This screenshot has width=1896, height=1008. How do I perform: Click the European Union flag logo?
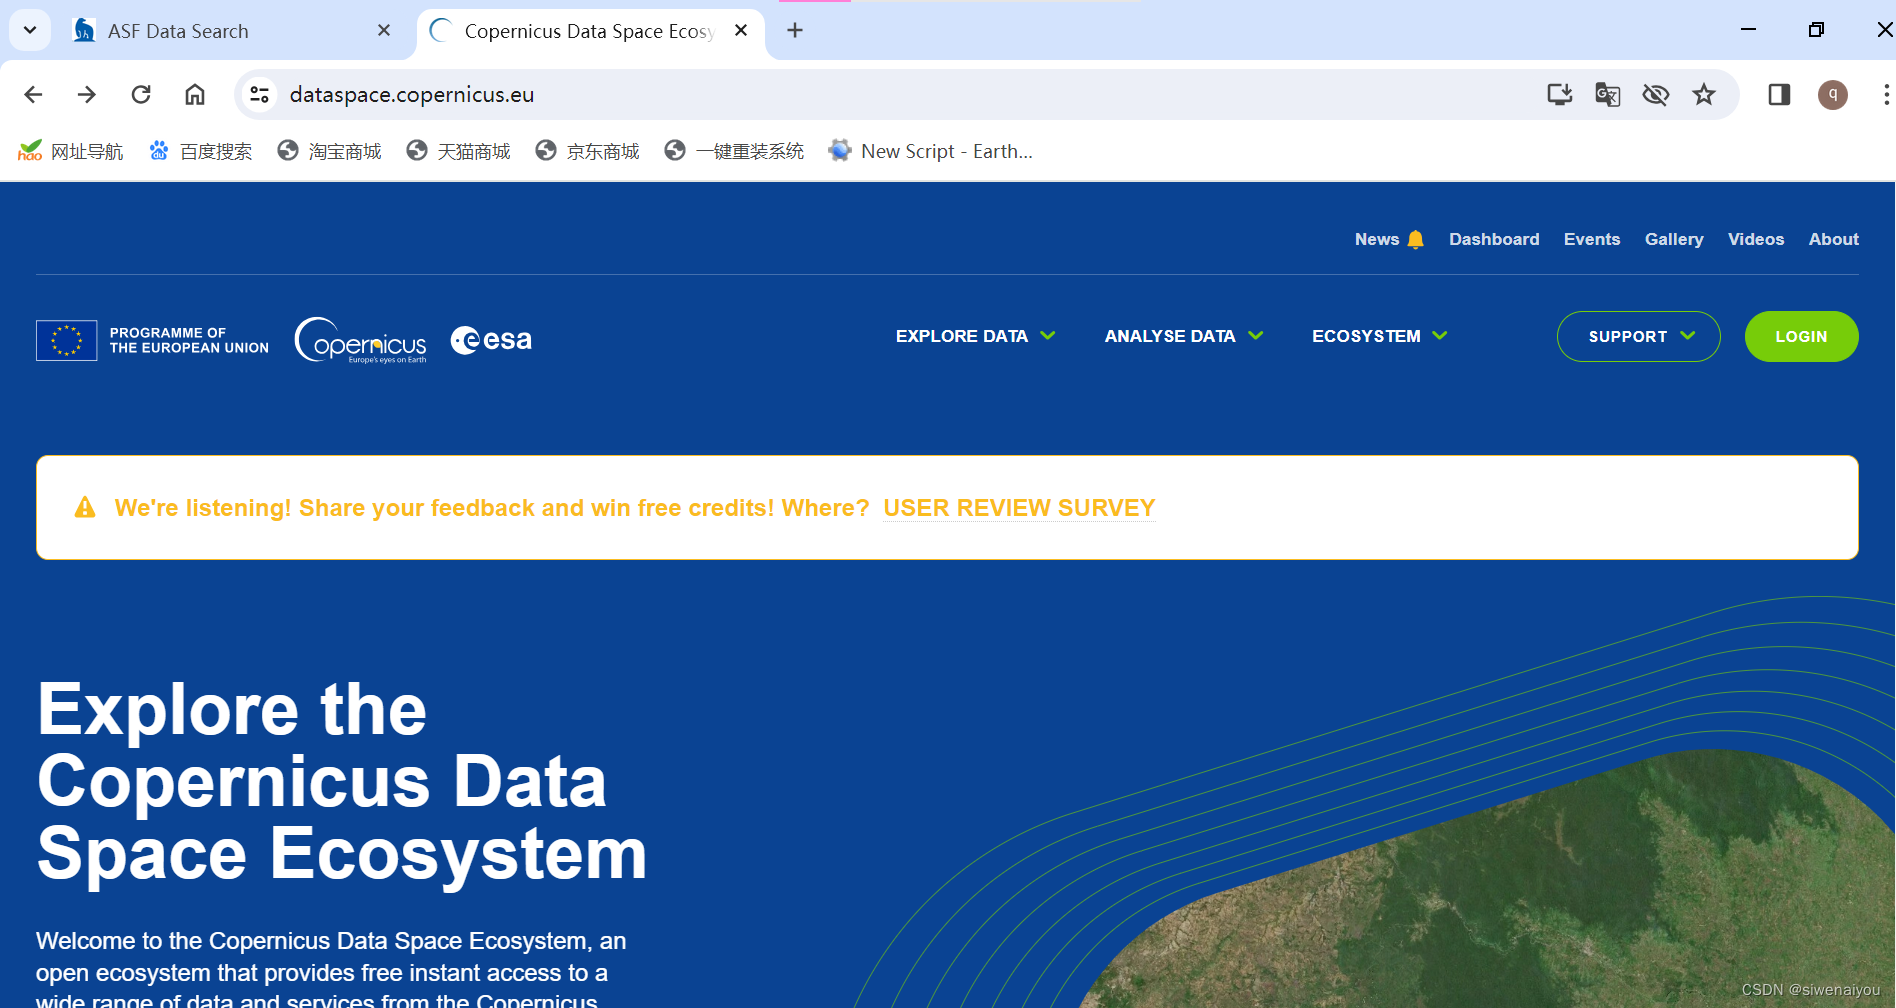coord(67,340)
